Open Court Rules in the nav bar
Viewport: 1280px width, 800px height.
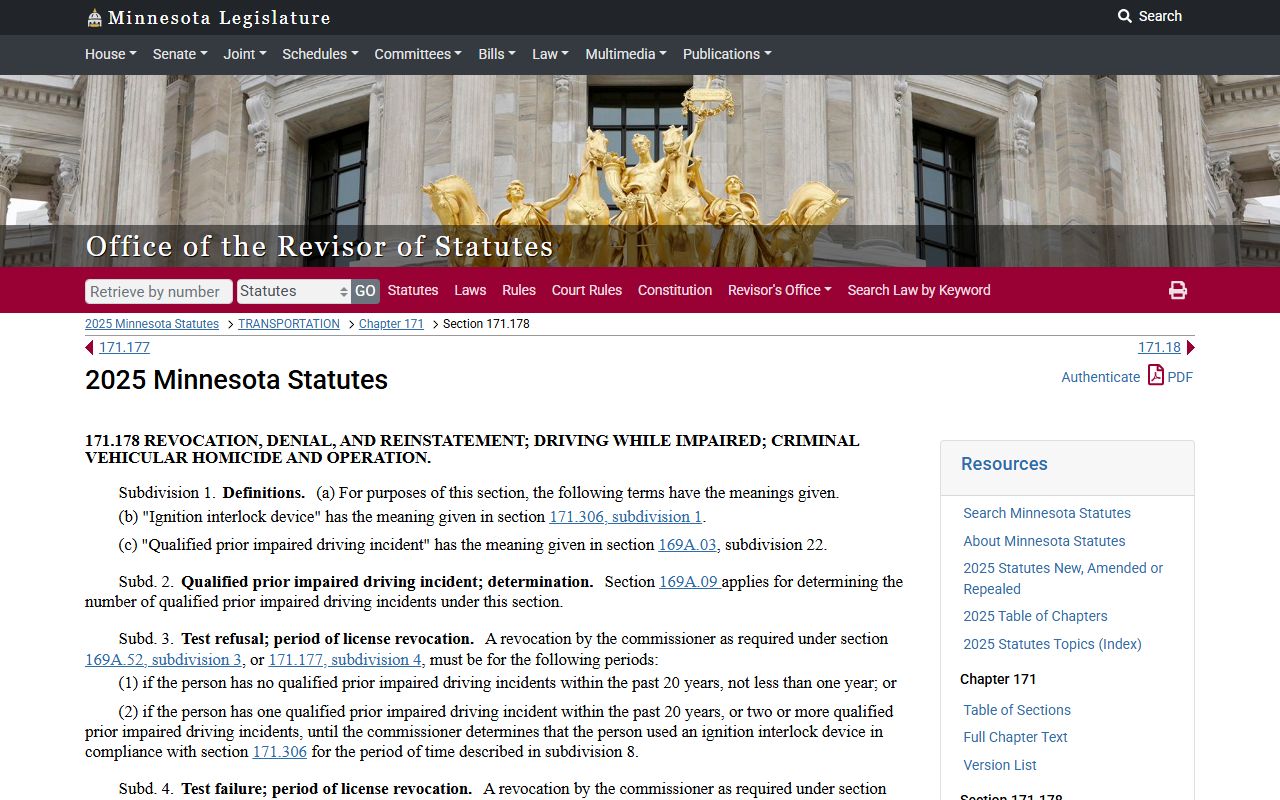click(x=587, y=290)
